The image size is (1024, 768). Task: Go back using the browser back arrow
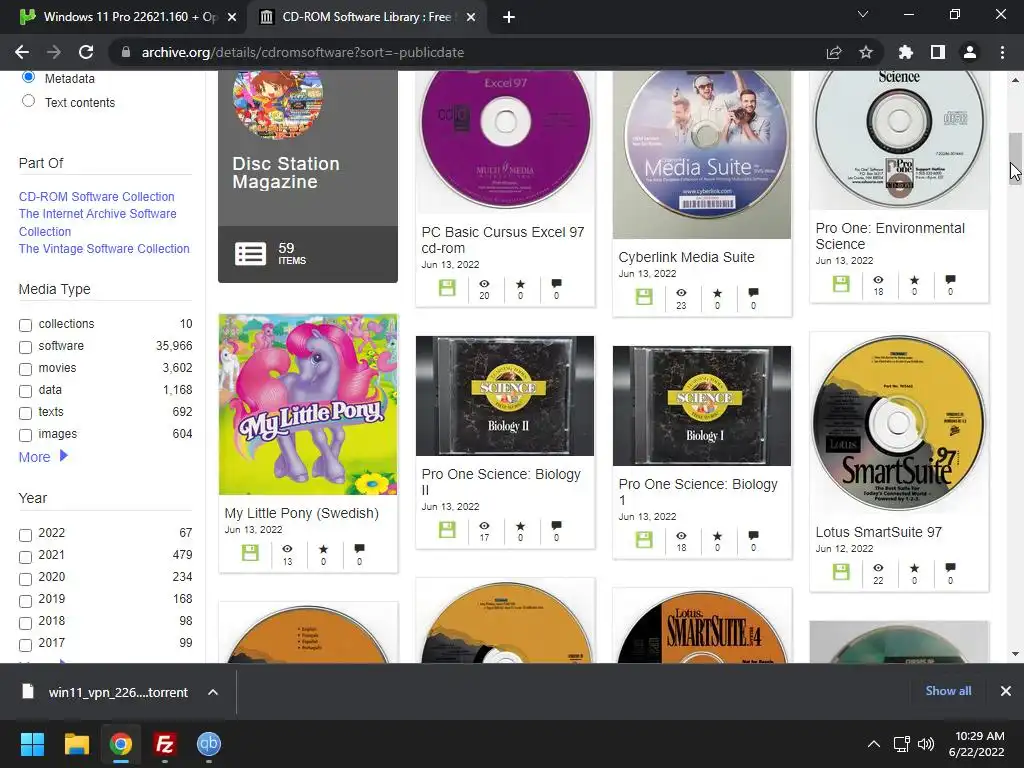22,52
